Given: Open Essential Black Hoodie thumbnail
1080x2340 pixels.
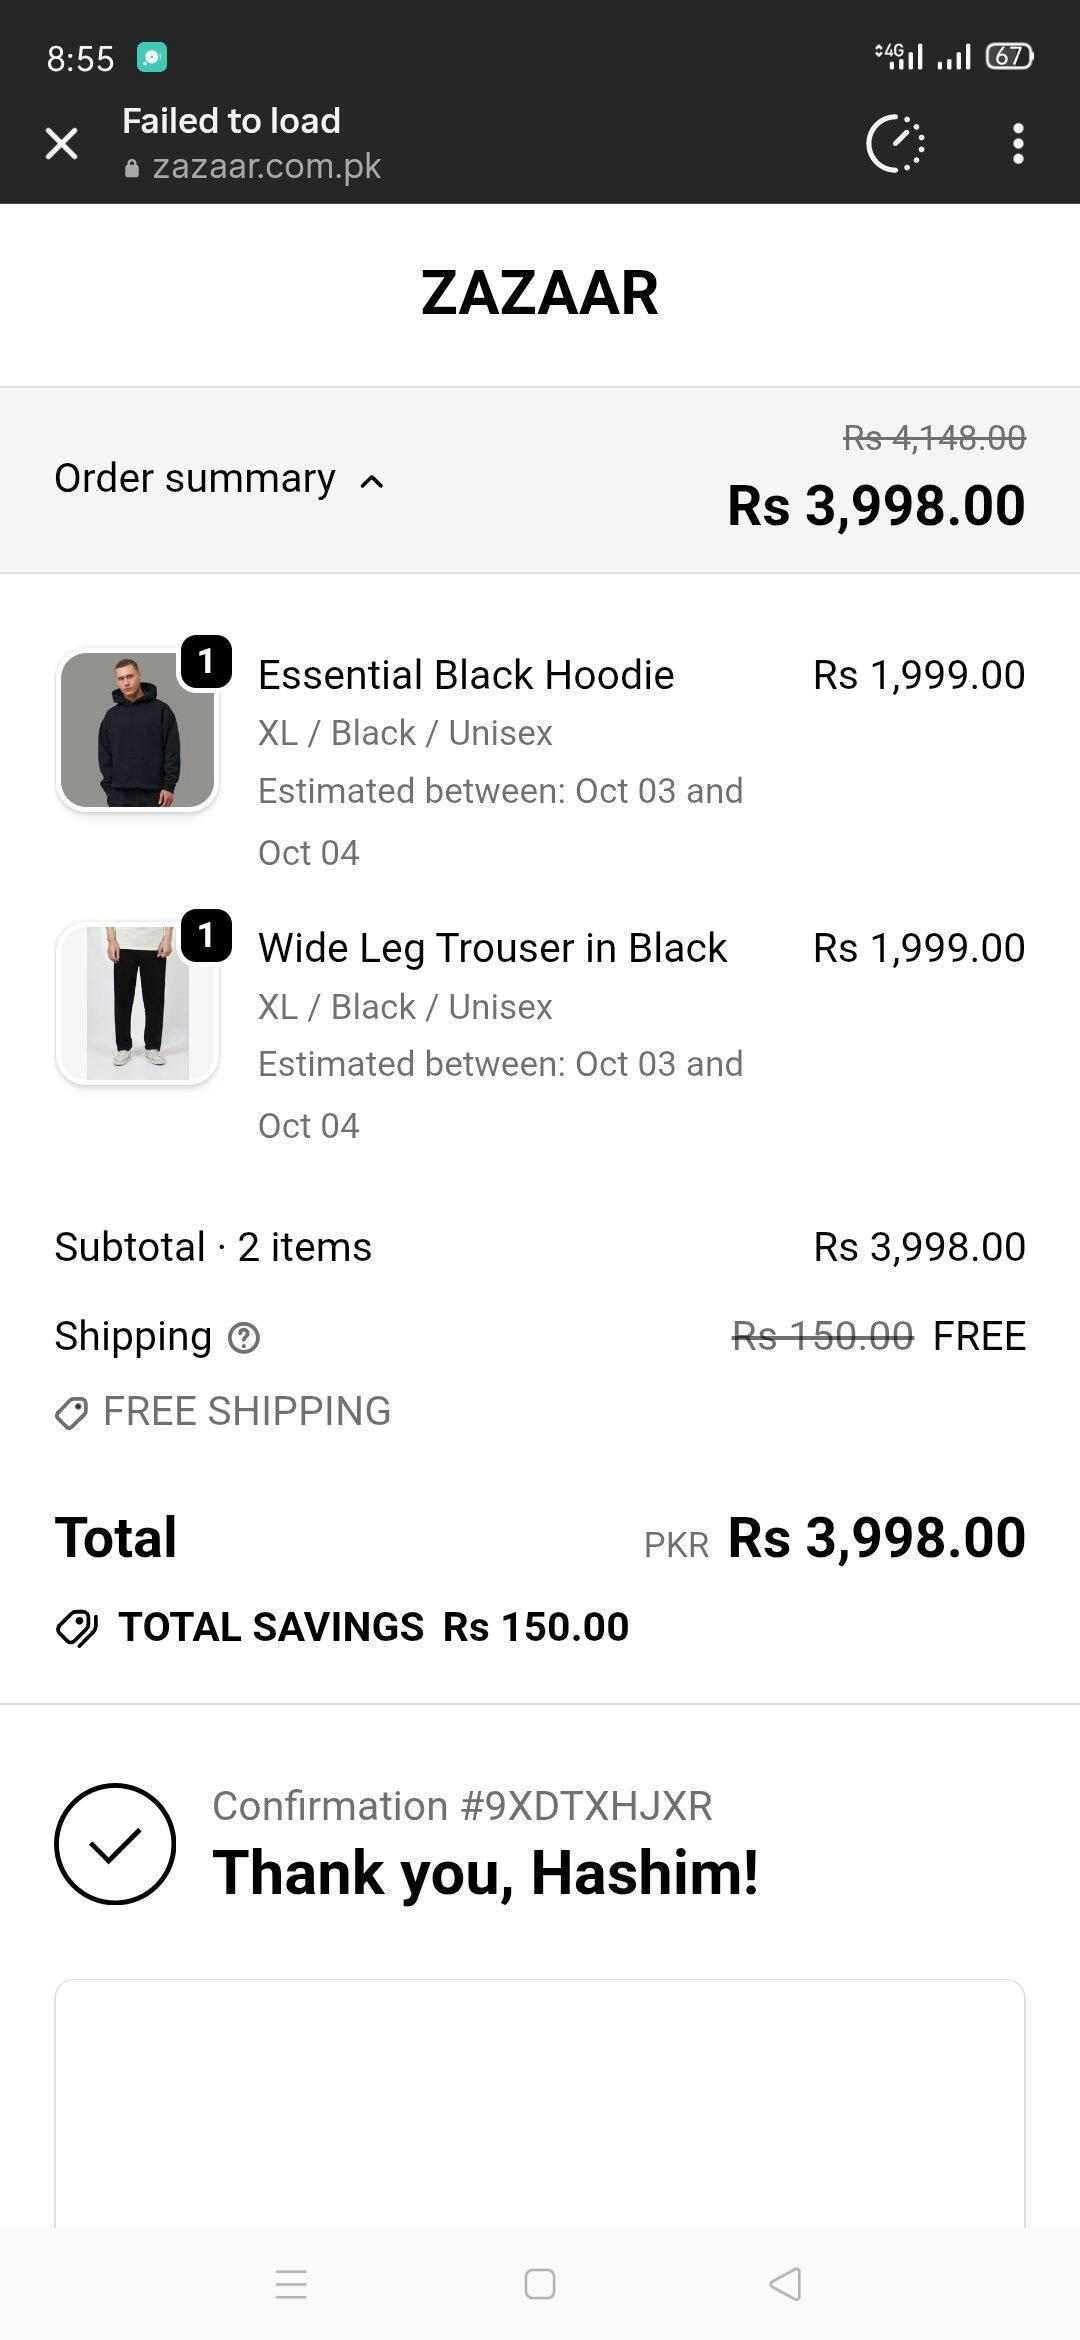Looking at the screenshot, I should click(138, 729).
